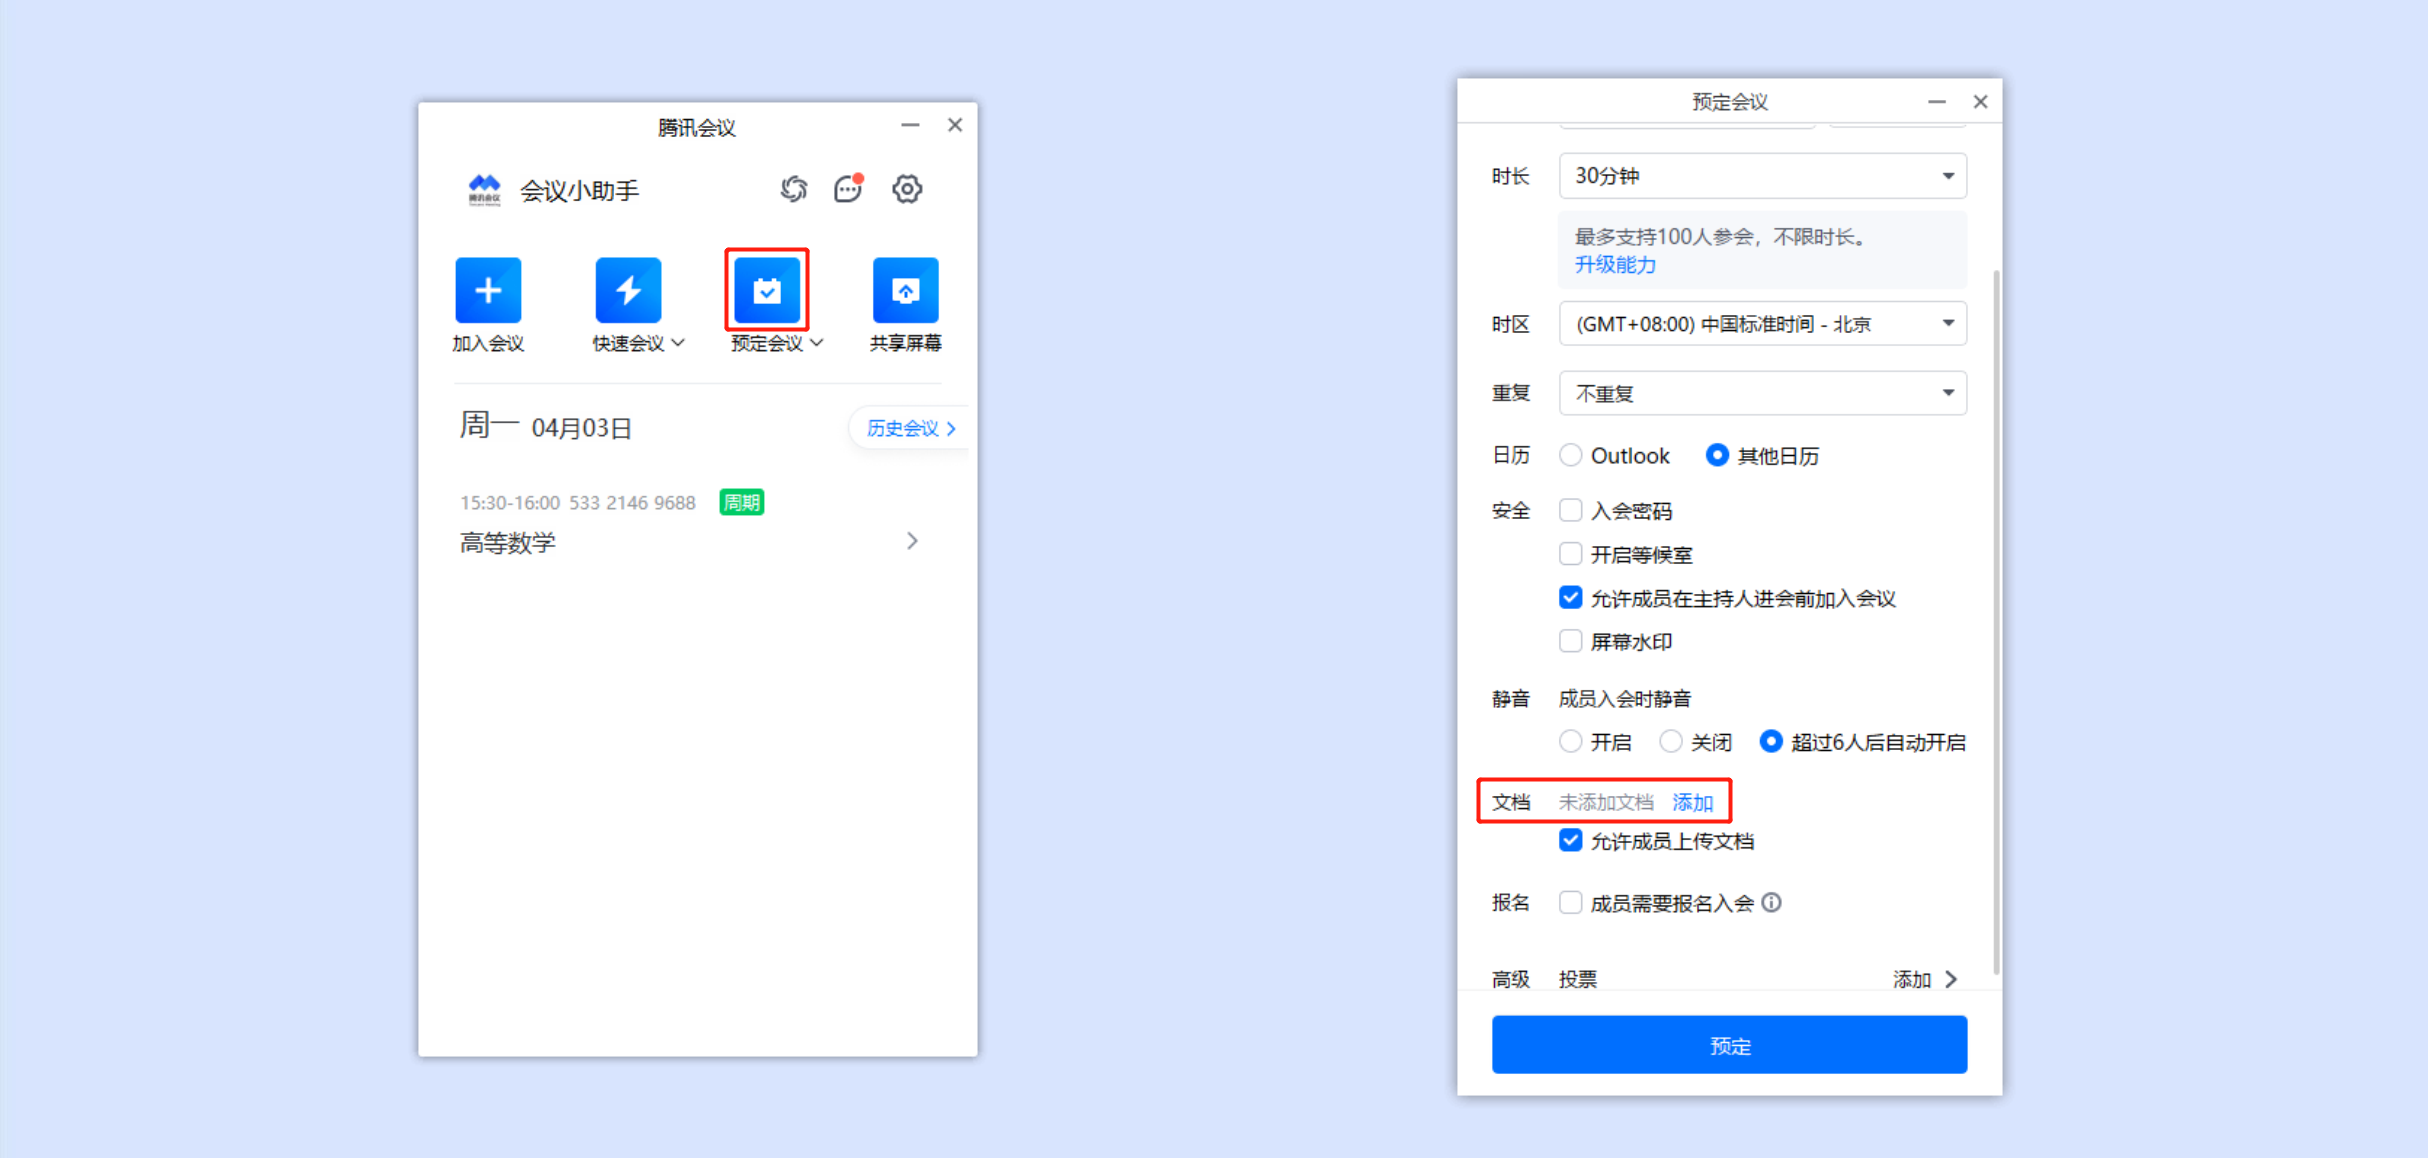Viewport: 2428px width, 1158px height.
Task: Open the voting 添加 chevron under Advanced
Action: coord(1951,979)
